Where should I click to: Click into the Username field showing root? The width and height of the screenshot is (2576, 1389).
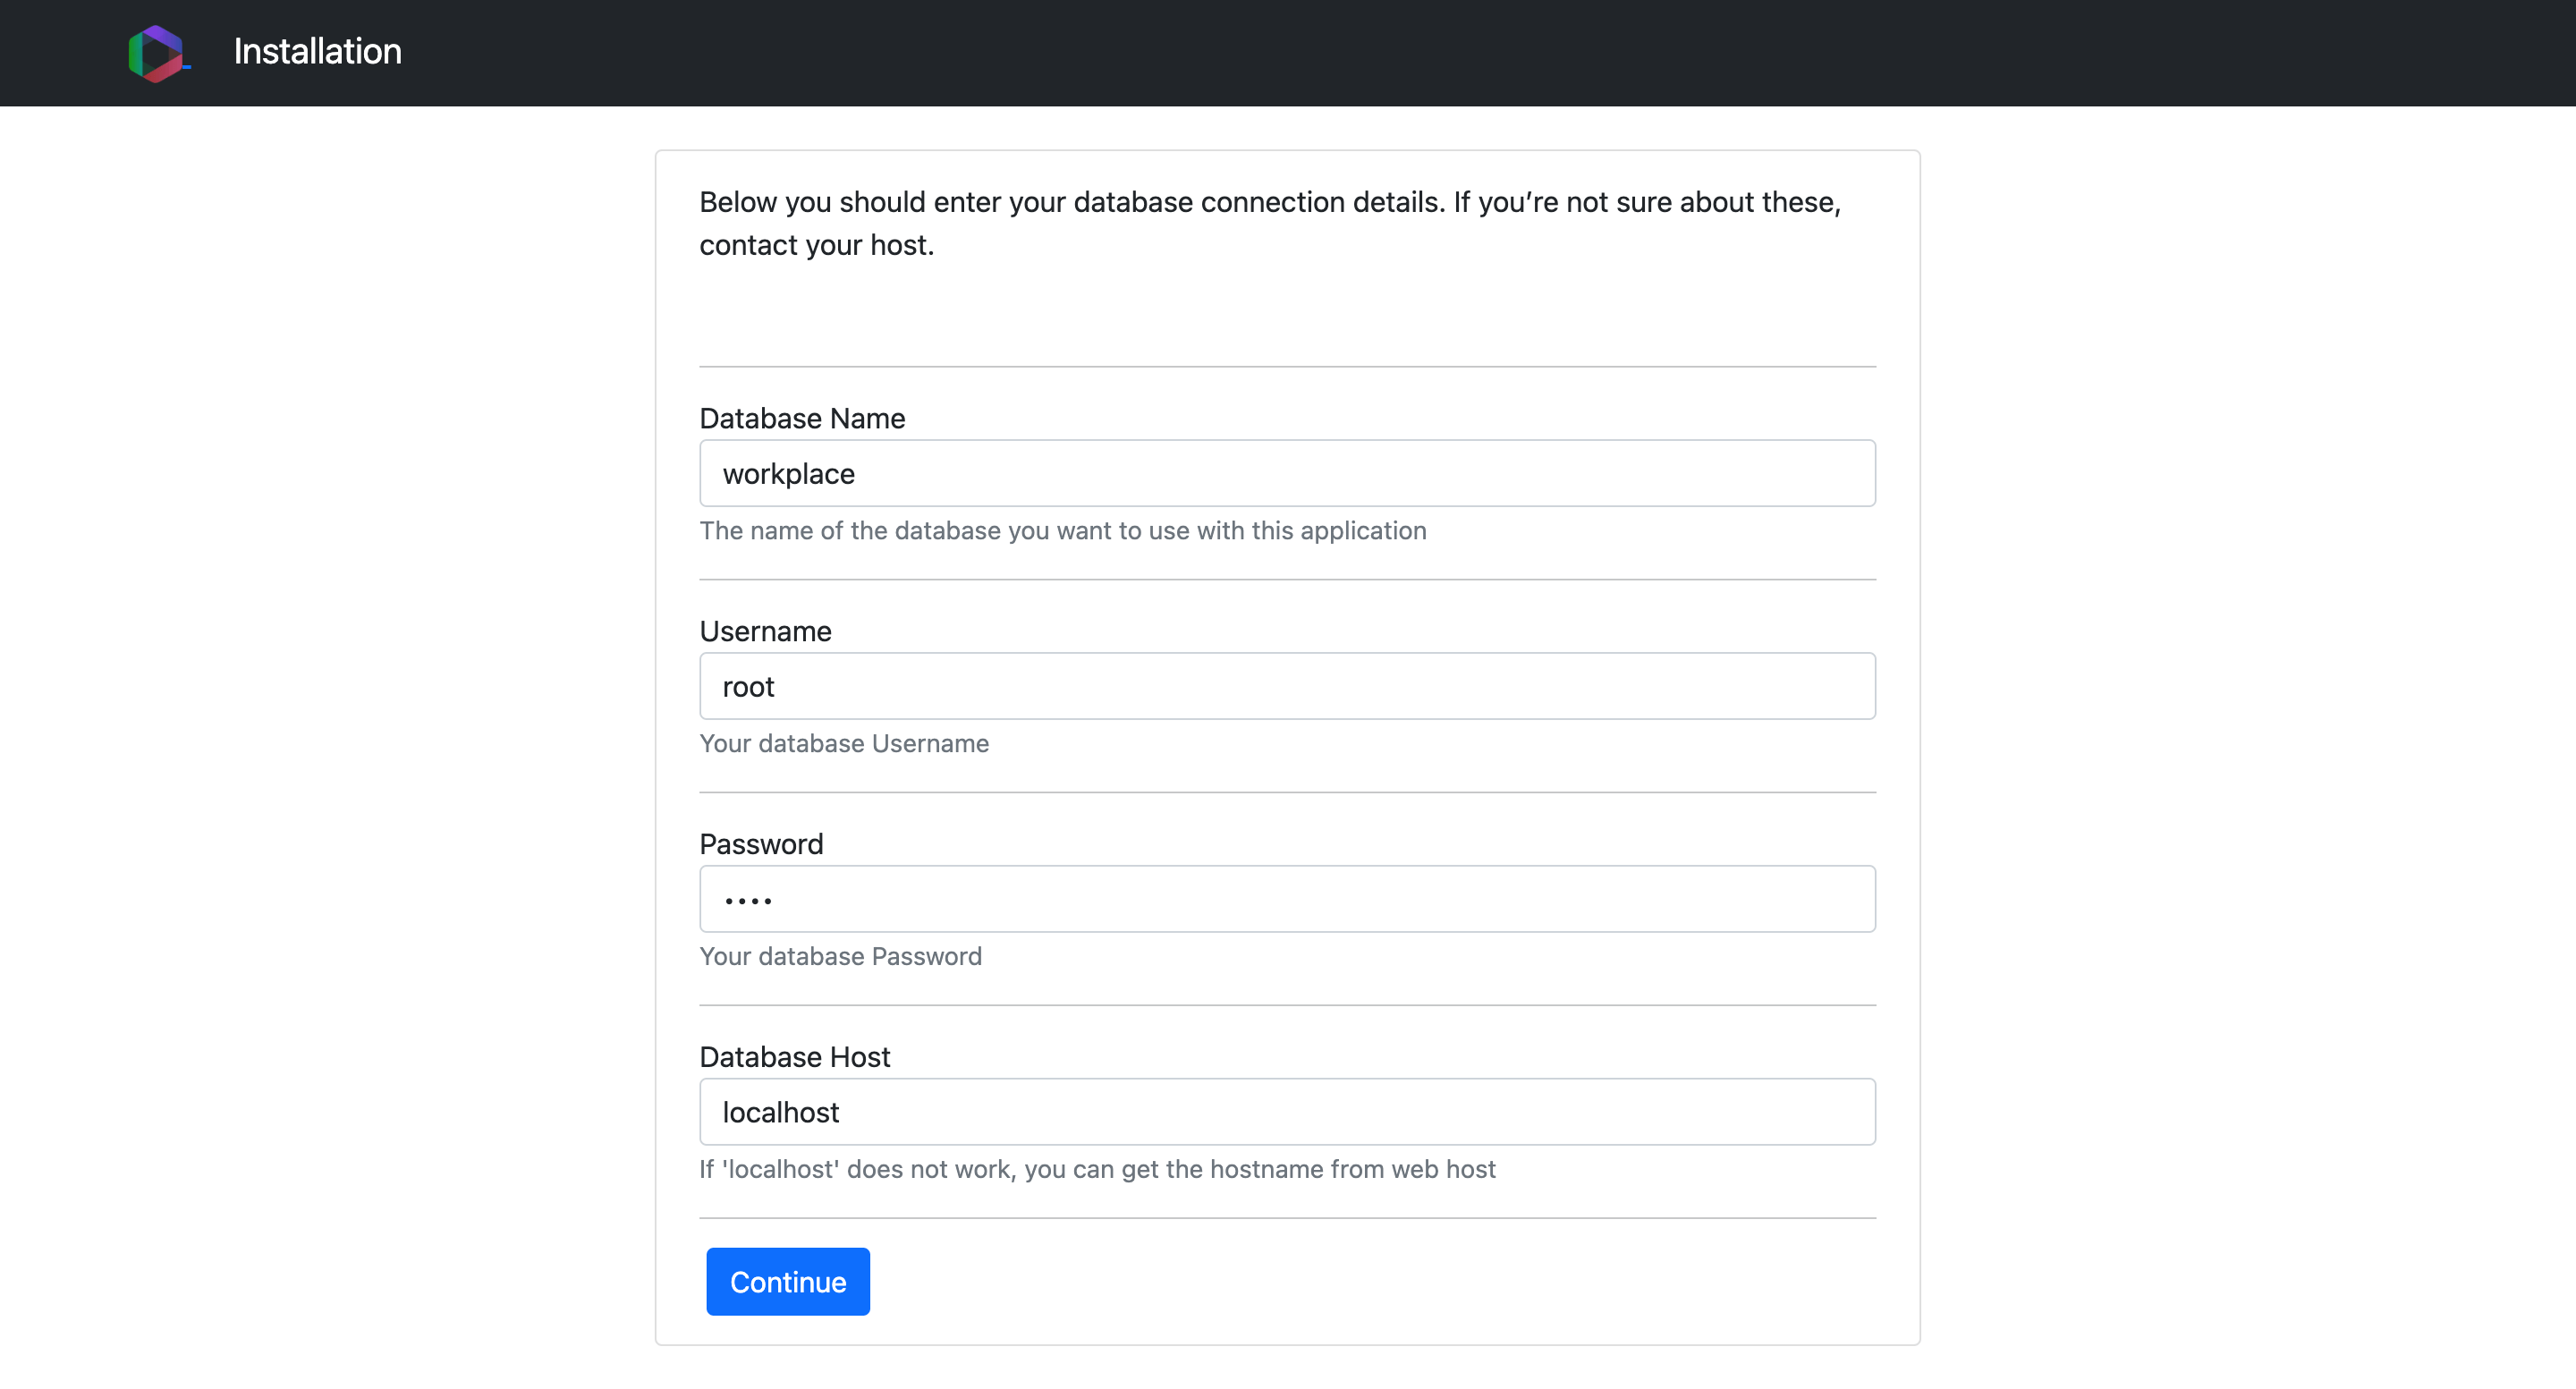[x=1286, y=686]
